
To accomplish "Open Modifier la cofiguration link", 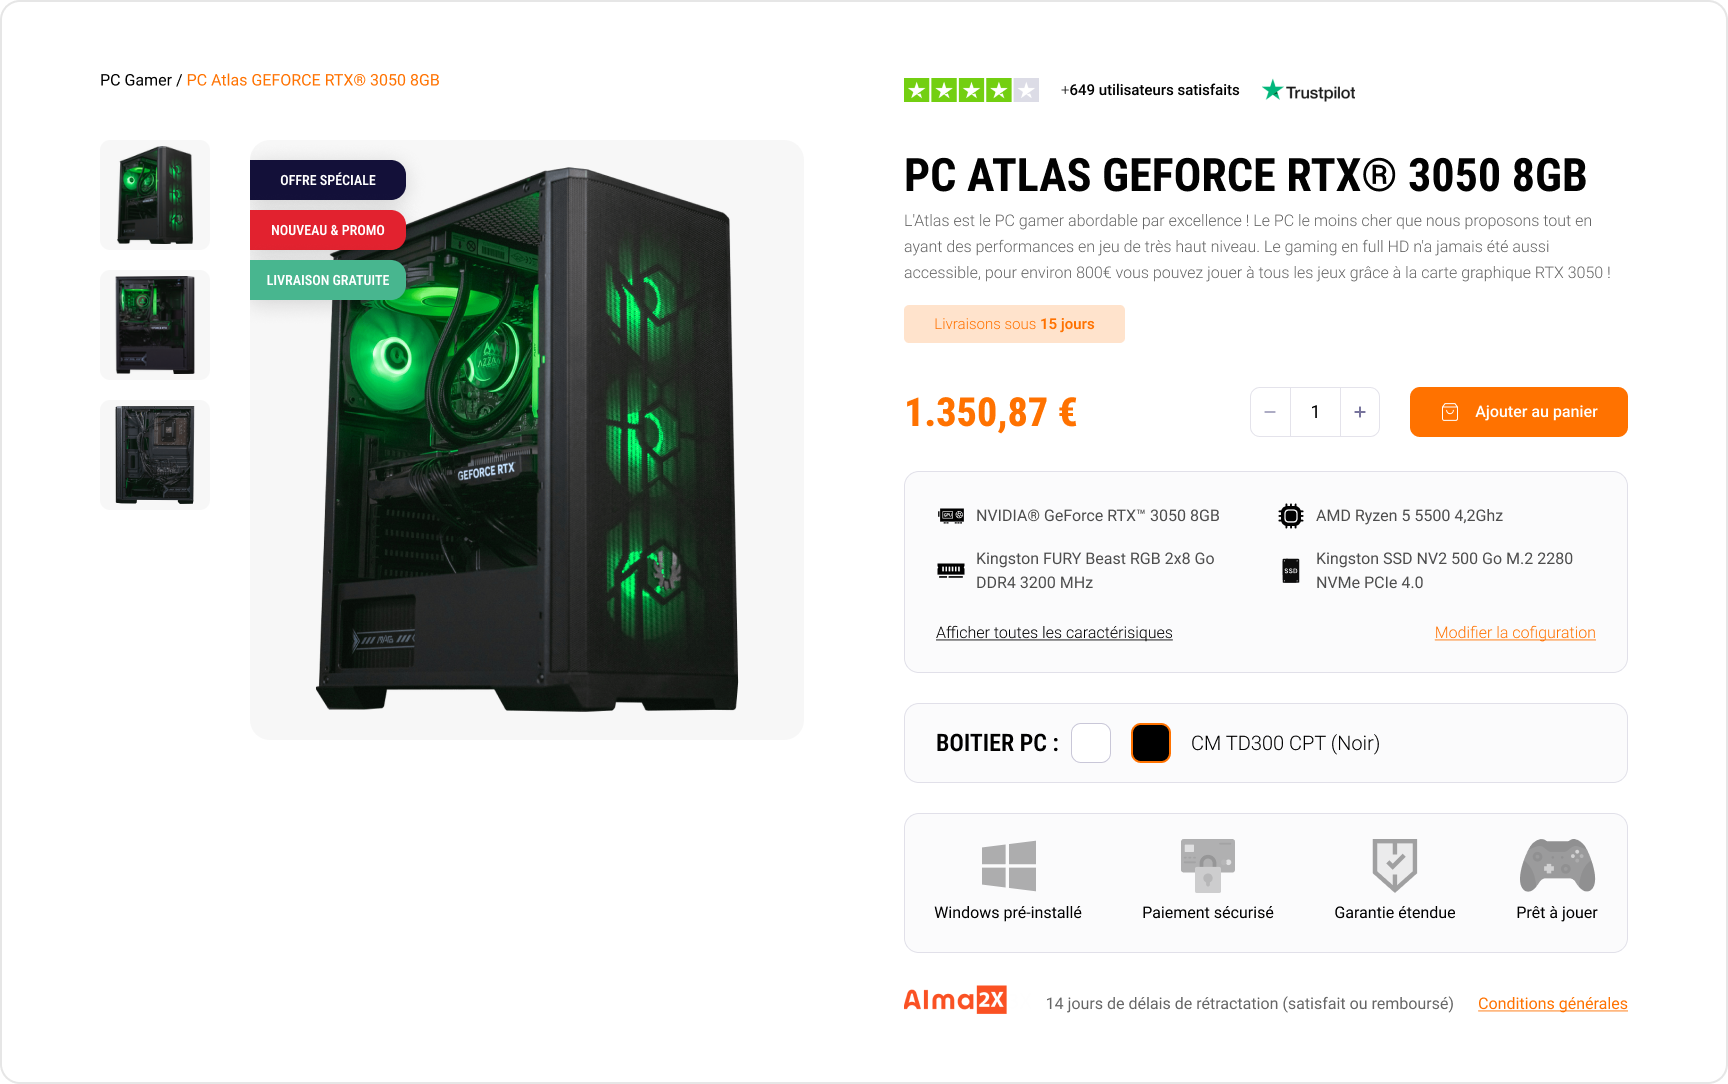I will pos(1515,633).
